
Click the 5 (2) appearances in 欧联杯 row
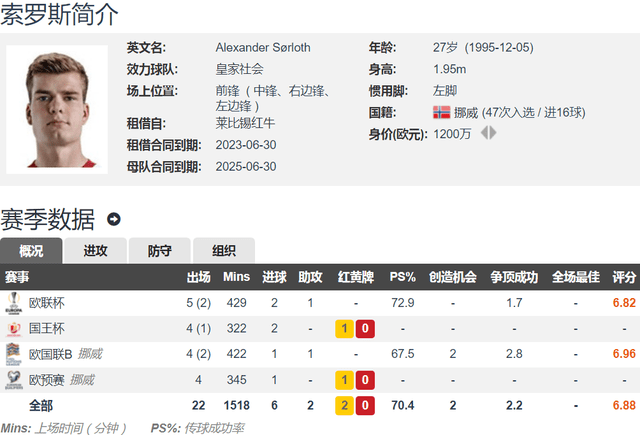[x=198, y=303]
